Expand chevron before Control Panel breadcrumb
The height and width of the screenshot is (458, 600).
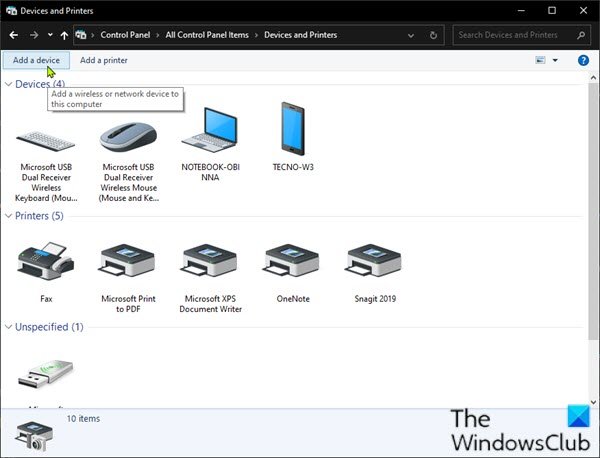[93, 35]
